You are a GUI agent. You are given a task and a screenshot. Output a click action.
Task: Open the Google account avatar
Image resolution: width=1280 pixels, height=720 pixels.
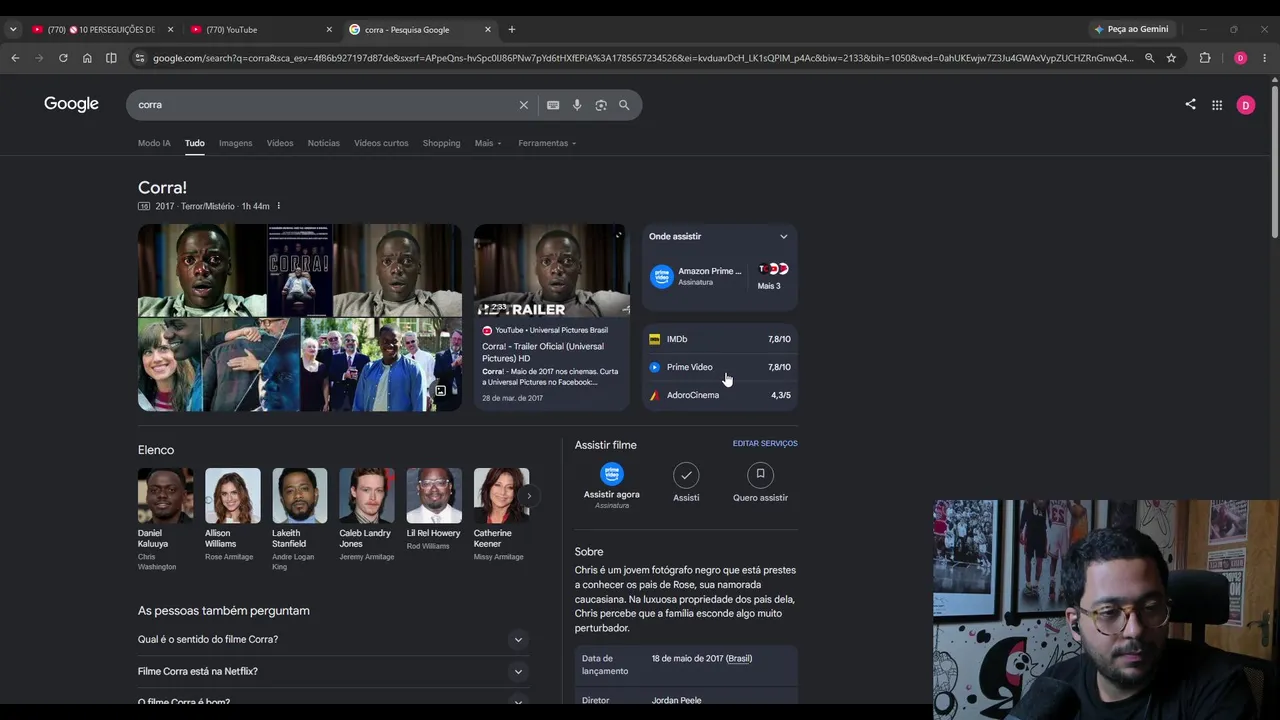(x=1246, y=105)
